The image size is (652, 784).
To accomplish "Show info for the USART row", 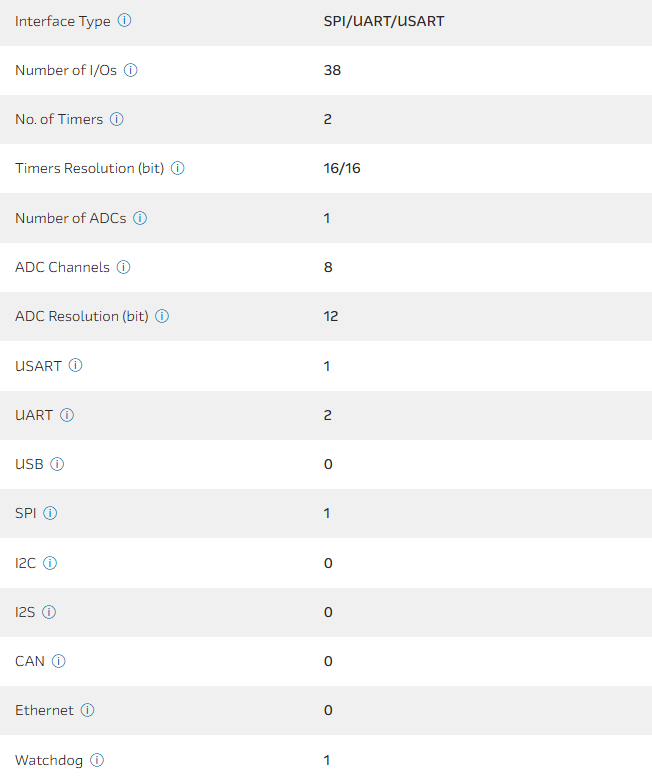I will click(75, 366).
